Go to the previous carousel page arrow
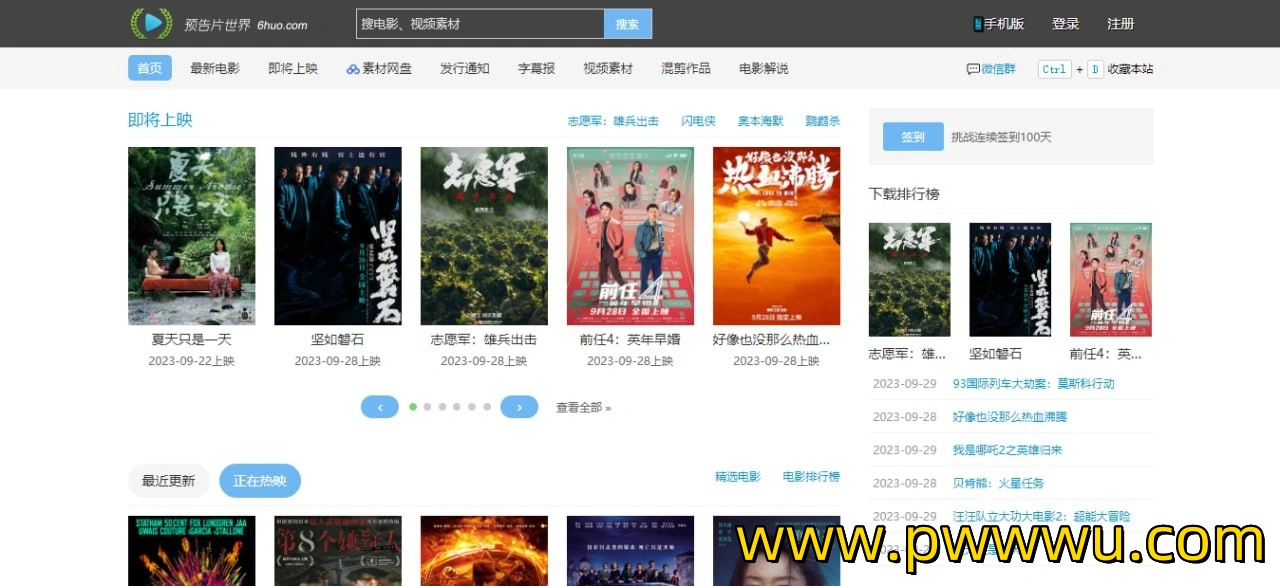Viewport: 1280px width, 586px height. (x=380, y=407)
